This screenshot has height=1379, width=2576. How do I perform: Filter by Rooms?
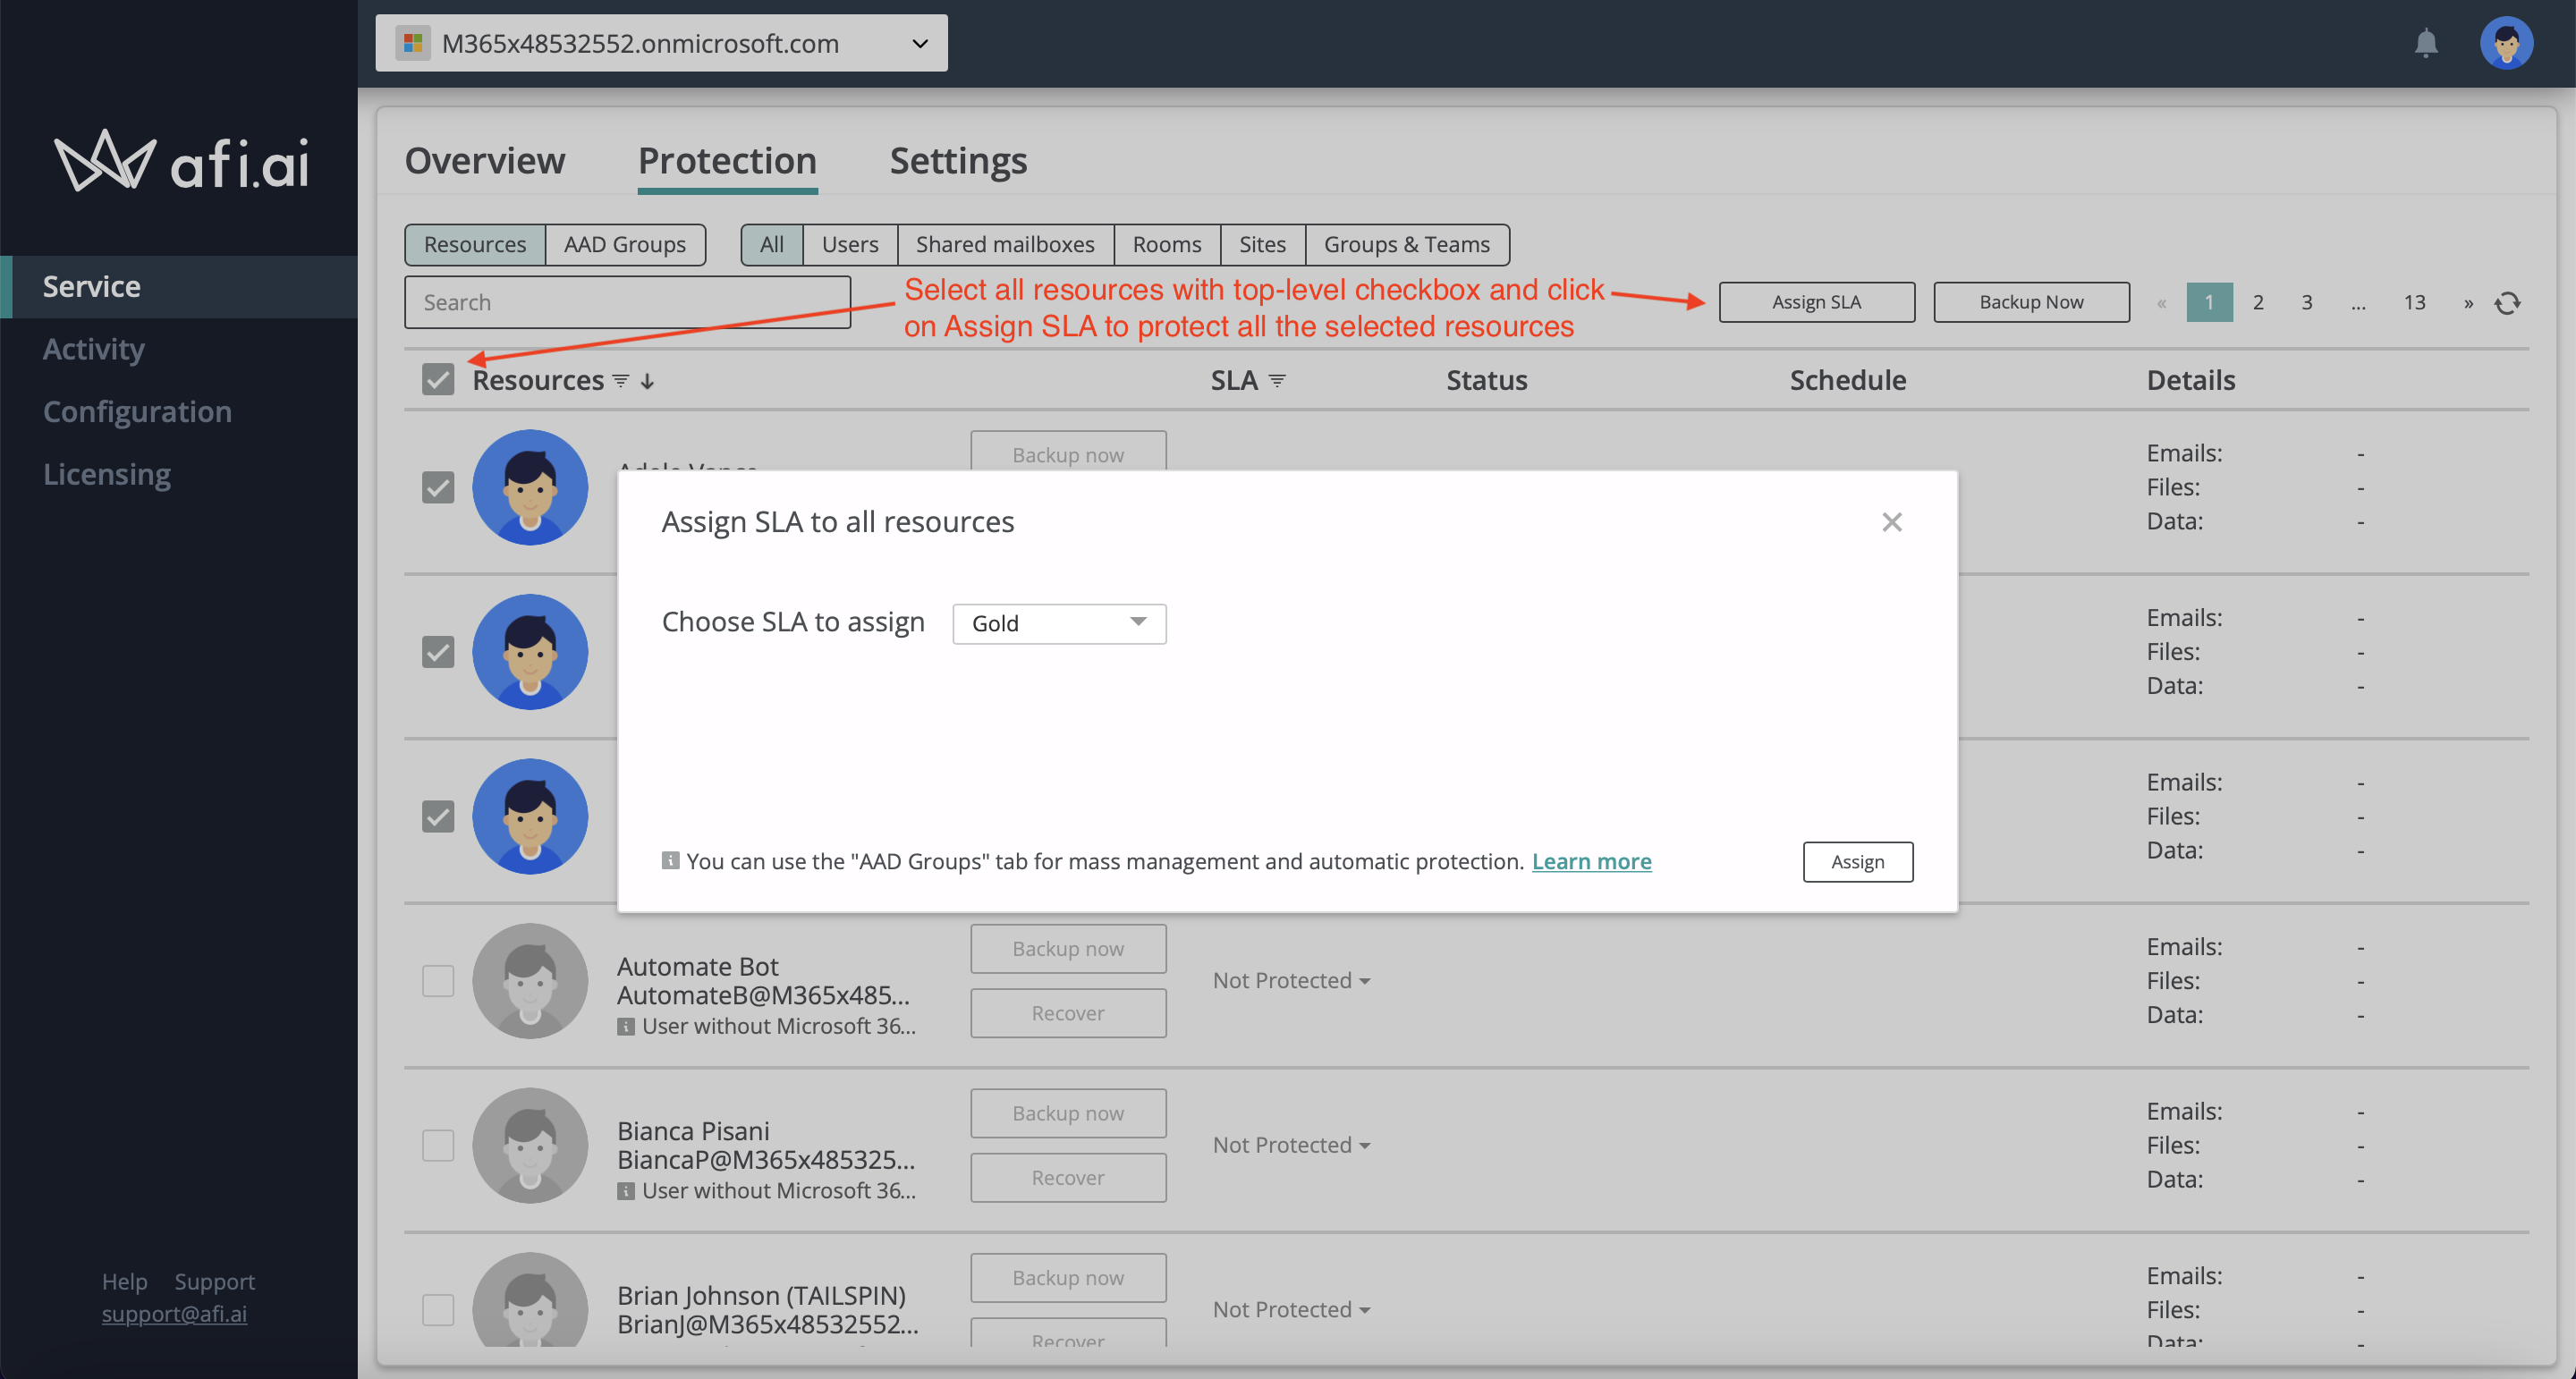pos(1167,244)
